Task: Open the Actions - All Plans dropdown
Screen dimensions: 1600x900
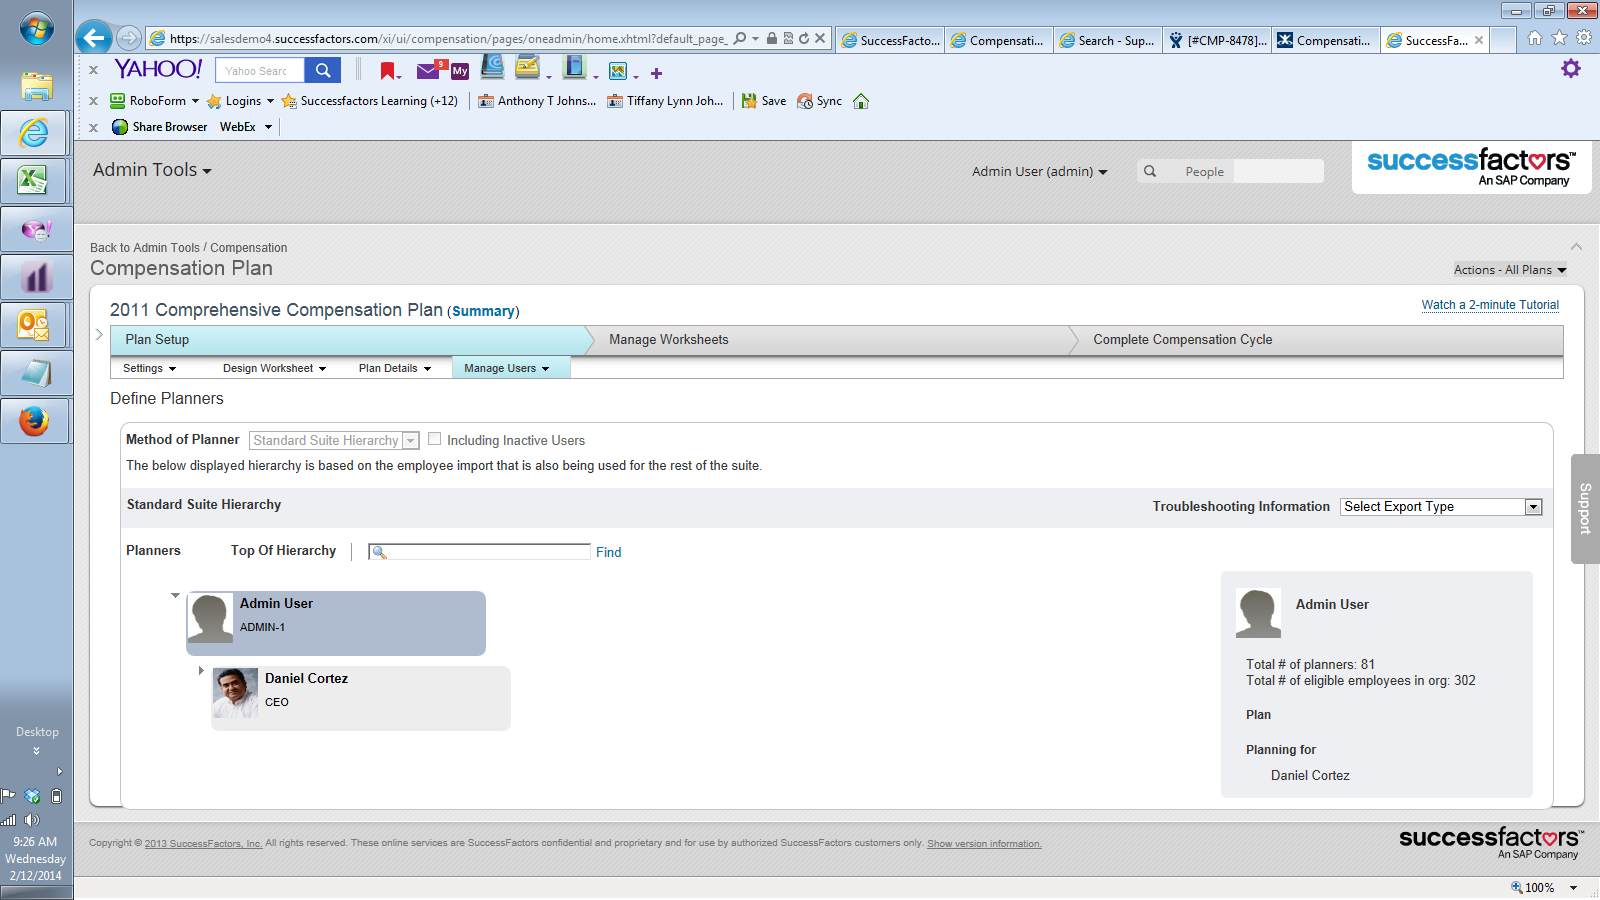Action: click(x=1510, y=270)
